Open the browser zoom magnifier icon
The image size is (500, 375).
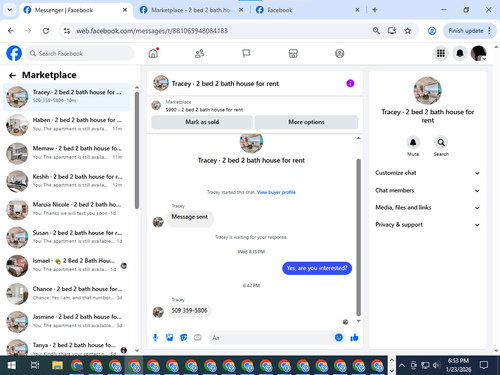coord(376,31)
